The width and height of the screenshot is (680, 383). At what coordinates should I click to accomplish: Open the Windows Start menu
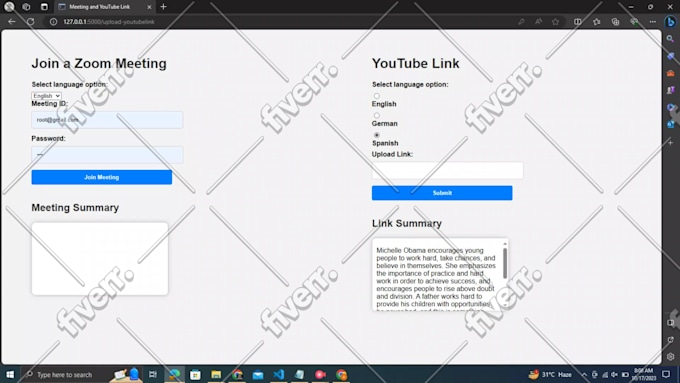(10, 374)
